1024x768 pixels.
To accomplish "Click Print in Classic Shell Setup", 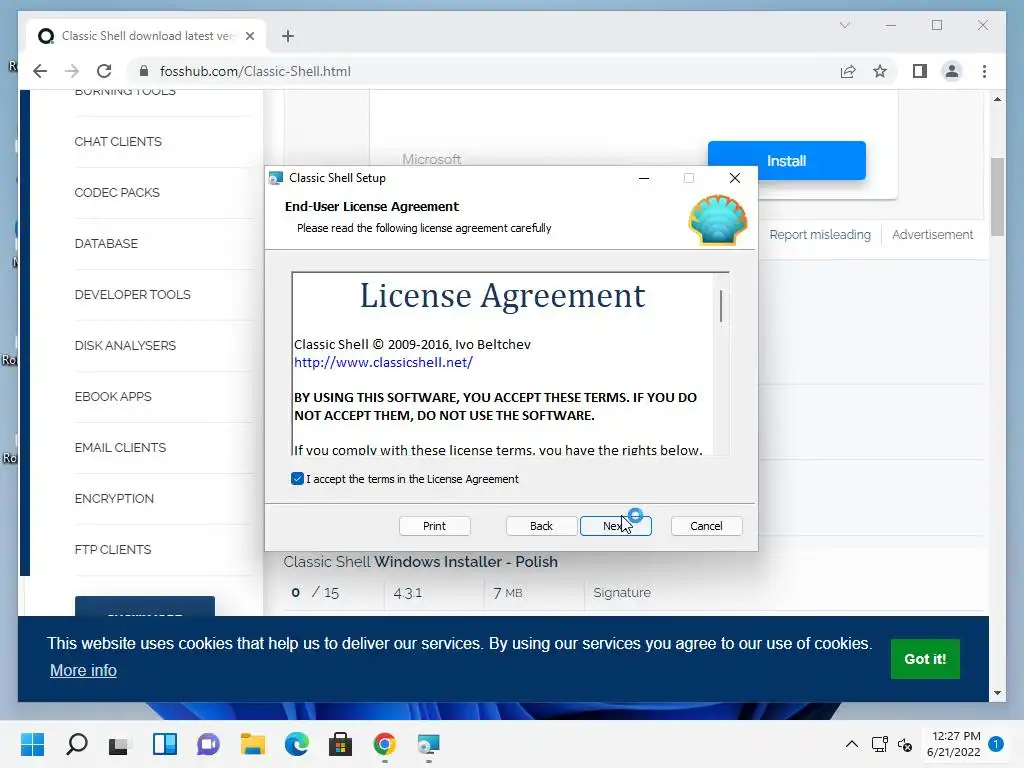I will tap(434, 526).
